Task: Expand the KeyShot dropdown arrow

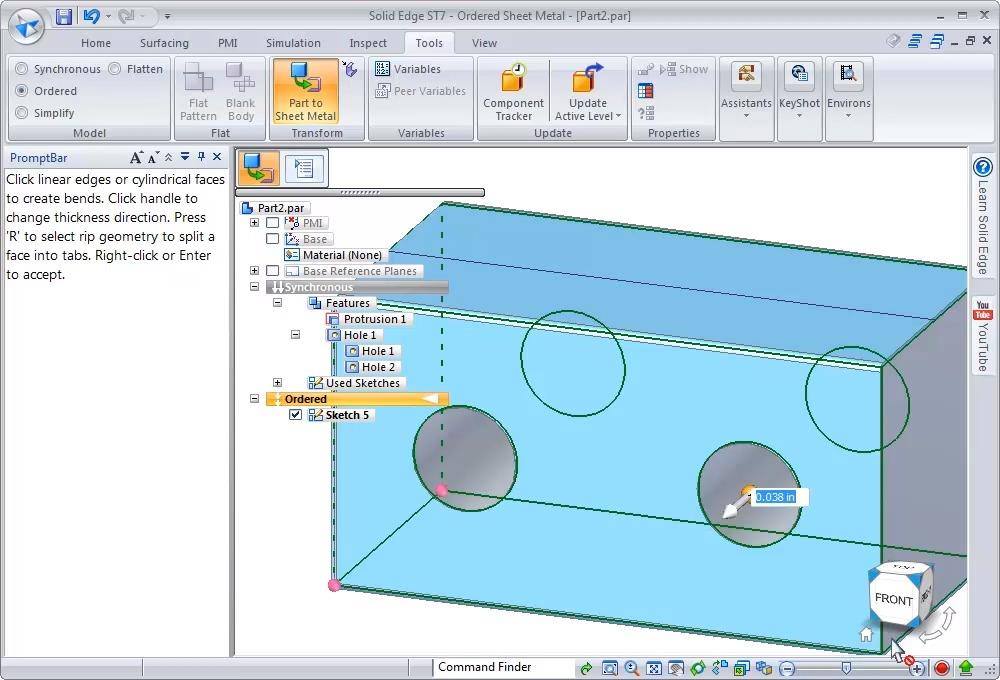Action: 799,115
